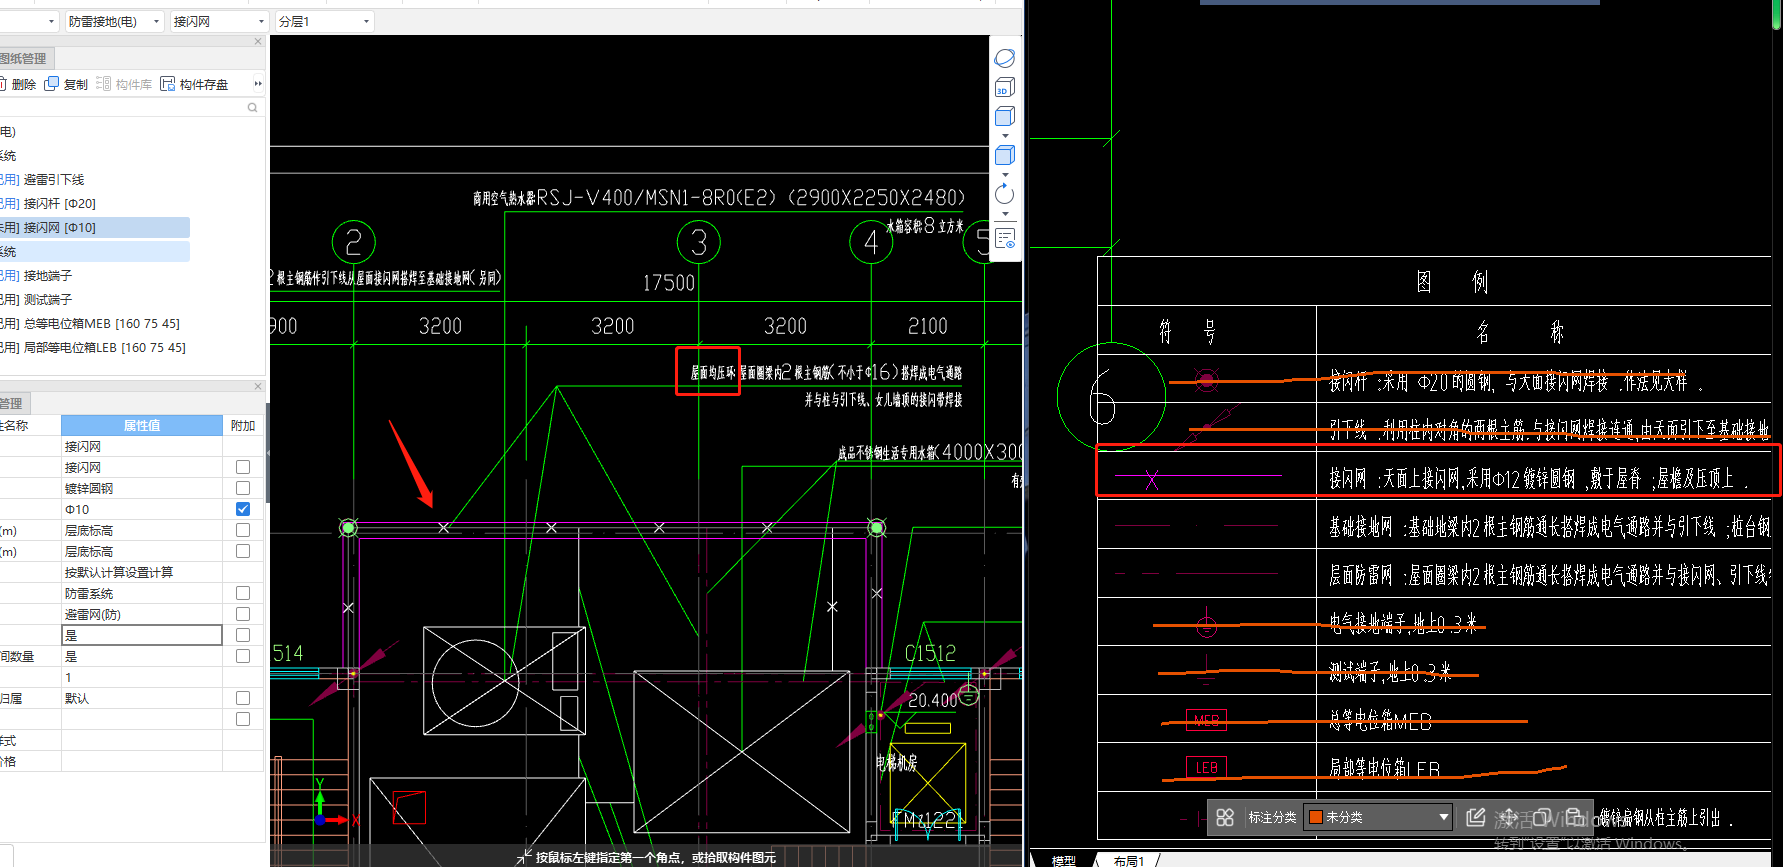Click the 附加 column header
The width and height of the screenshot is (1783, 867).
(243, 426)
